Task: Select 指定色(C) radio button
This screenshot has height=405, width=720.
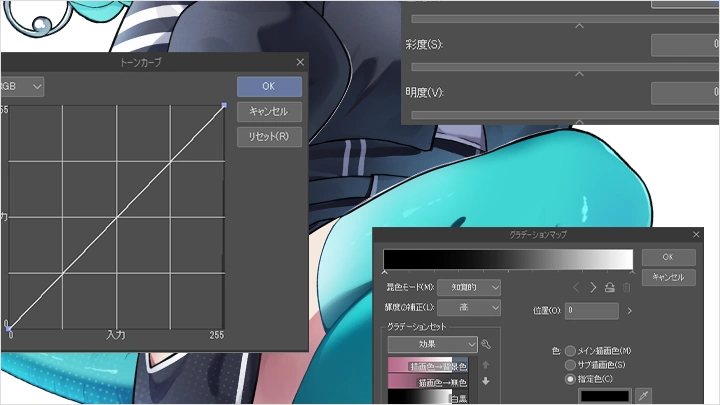Action: coord(570,379)
